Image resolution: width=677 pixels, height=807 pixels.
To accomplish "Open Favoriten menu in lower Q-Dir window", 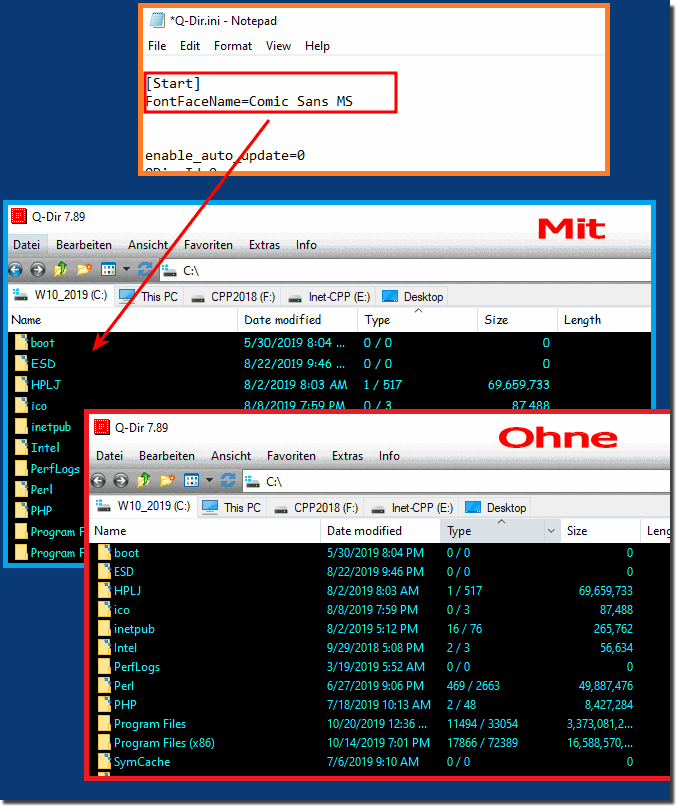I will pyautogui.click(x=291, y=456).
